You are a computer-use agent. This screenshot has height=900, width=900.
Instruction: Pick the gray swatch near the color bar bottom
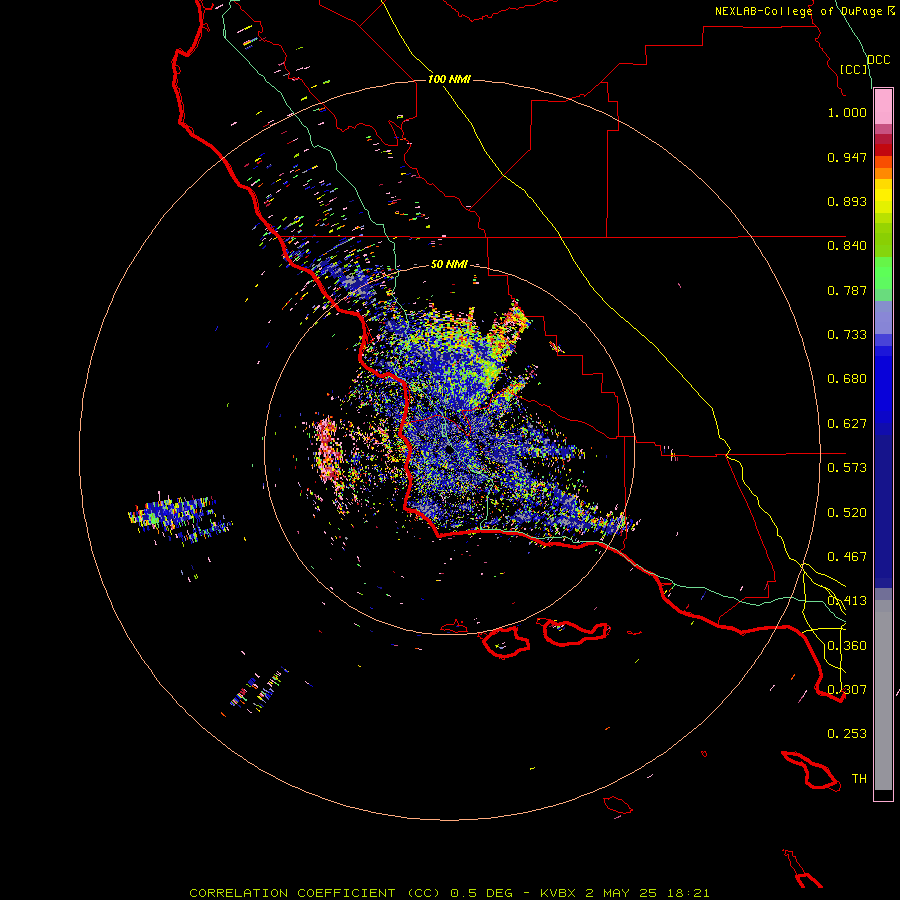click(883, 695)
